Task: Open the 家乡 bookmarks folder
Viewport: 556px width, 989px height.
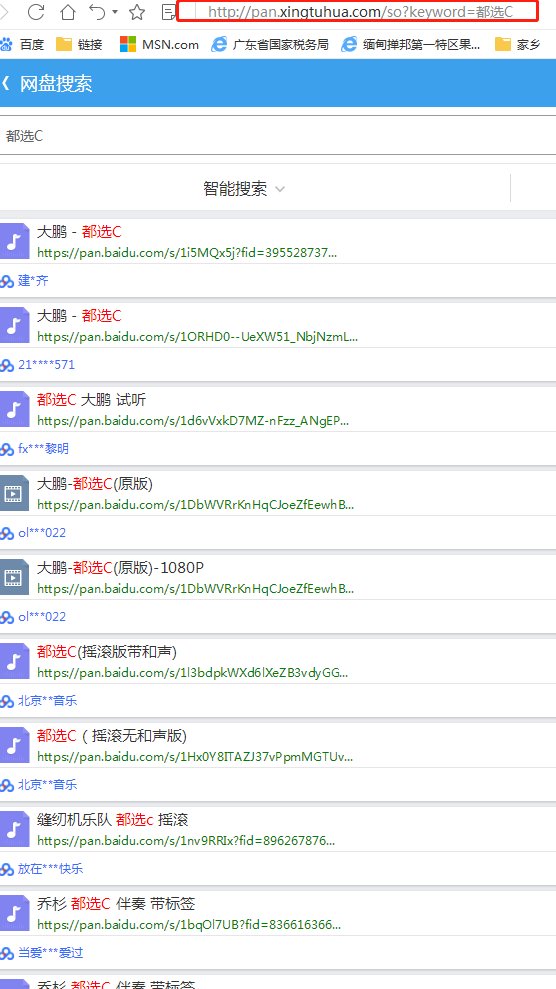Action: (x=518, y=44)
